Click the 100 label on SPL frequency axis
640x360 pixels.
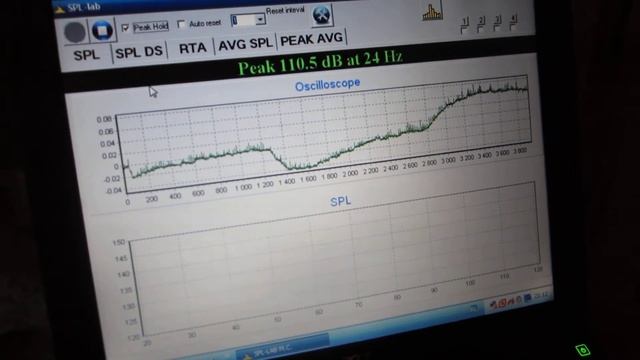coord(470,283)
